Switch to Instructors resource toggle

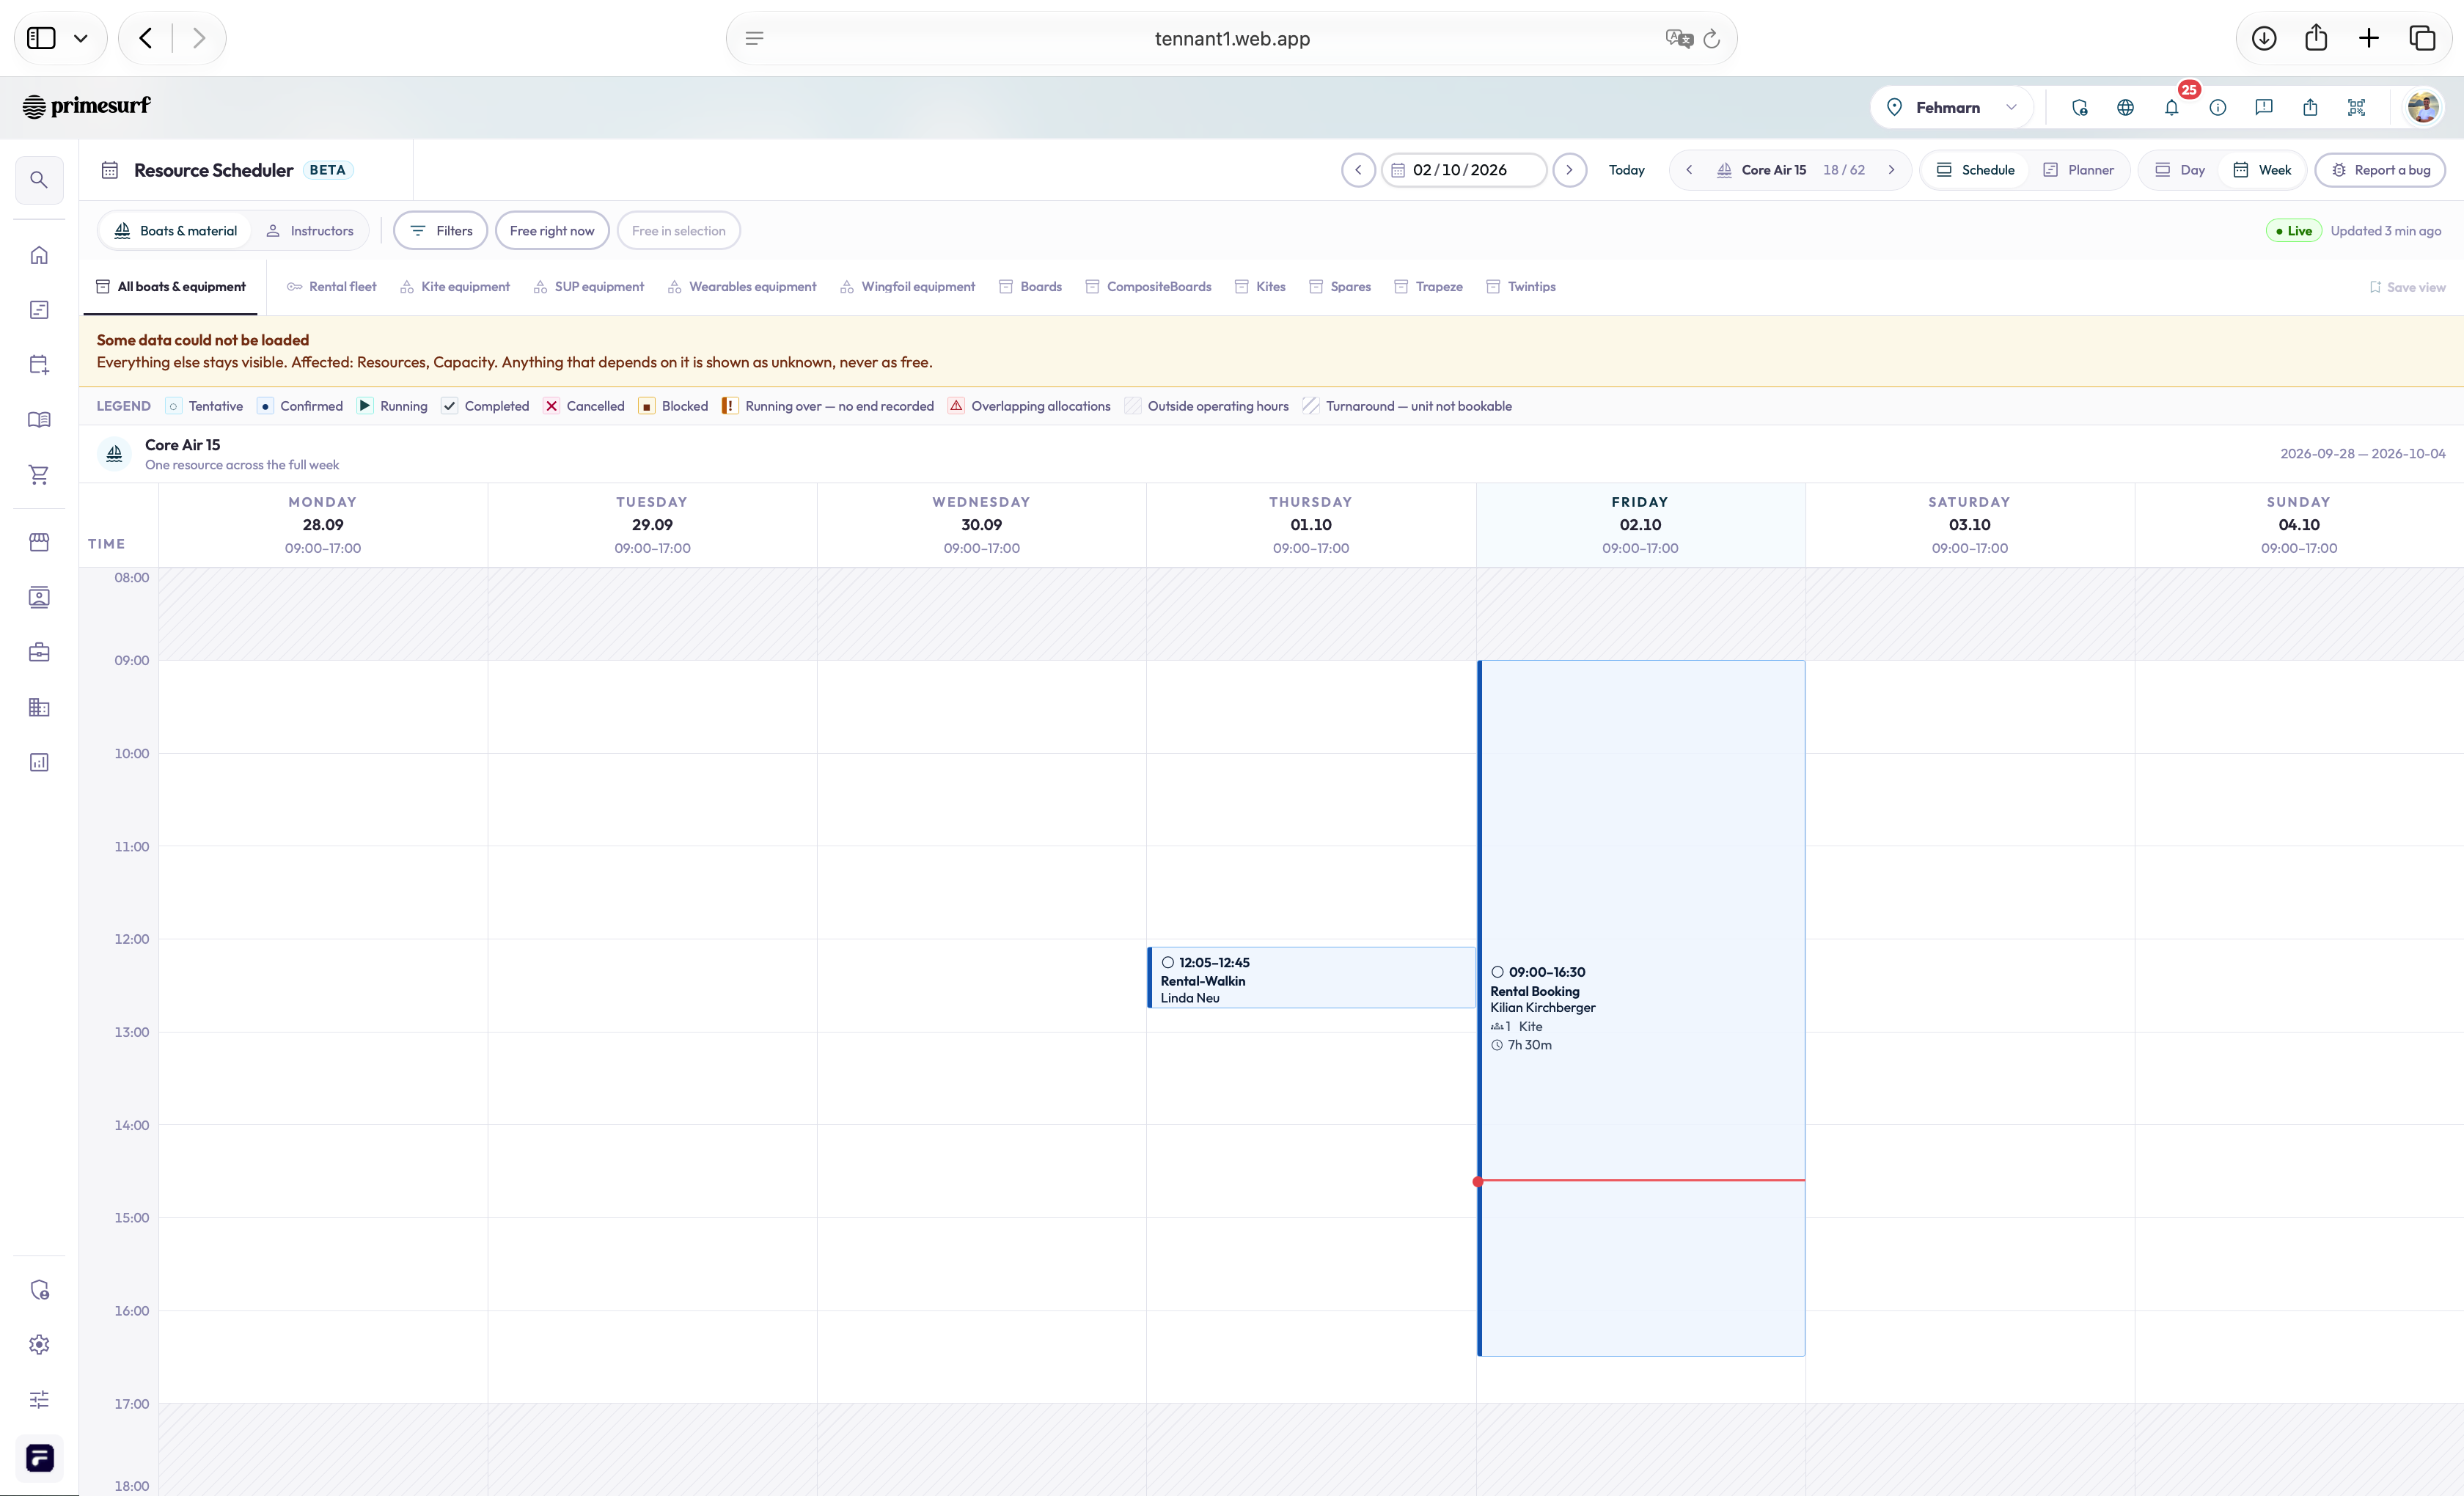click(310, 231)
